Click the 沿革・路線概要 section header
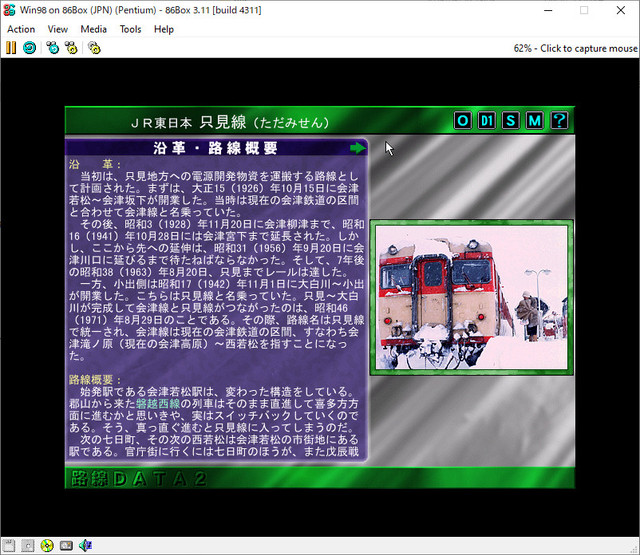Screen dimensions: 640x555 (216, 148)
